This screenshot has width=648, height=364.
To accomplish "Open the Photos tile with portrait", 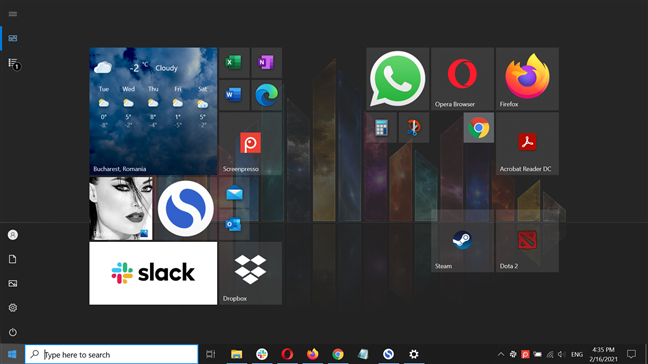I will pos(121,209).
